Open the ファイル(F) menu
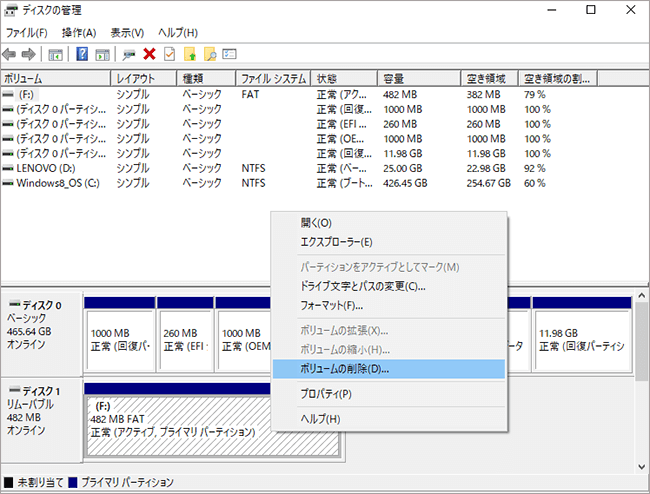This screenshot has width=650, height=494. [x=27, y=32]
